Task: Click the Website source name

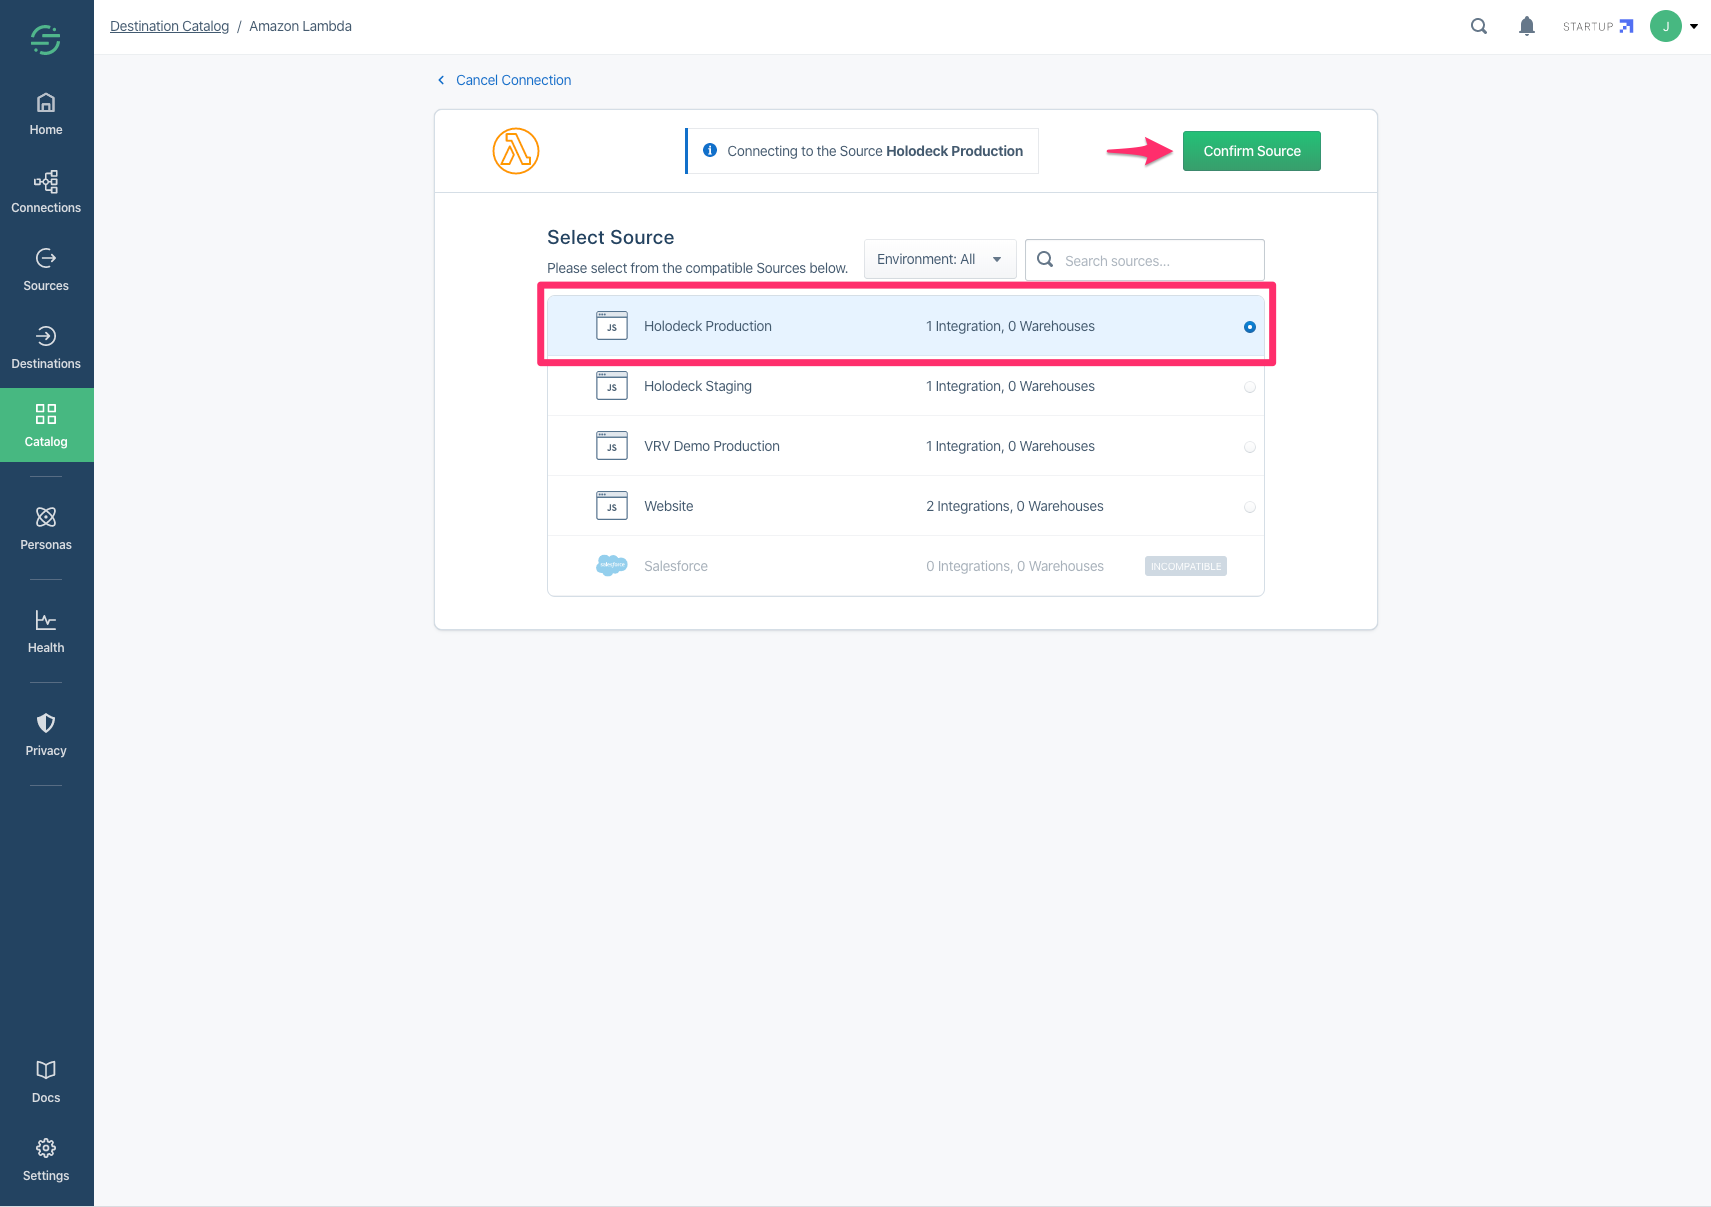Action: [x=669, y=506]
